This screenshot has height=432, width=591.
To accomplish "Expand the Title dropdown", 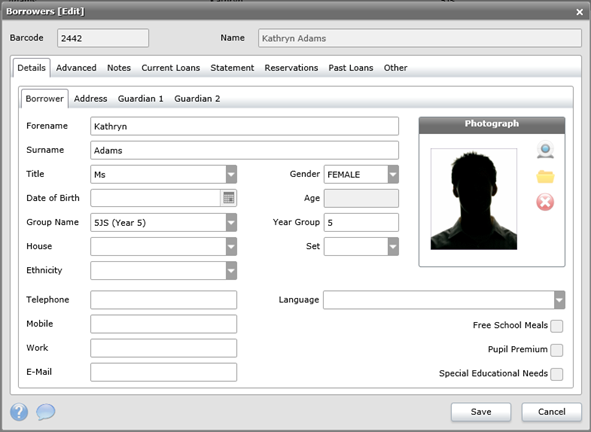I will coord(231,175).
